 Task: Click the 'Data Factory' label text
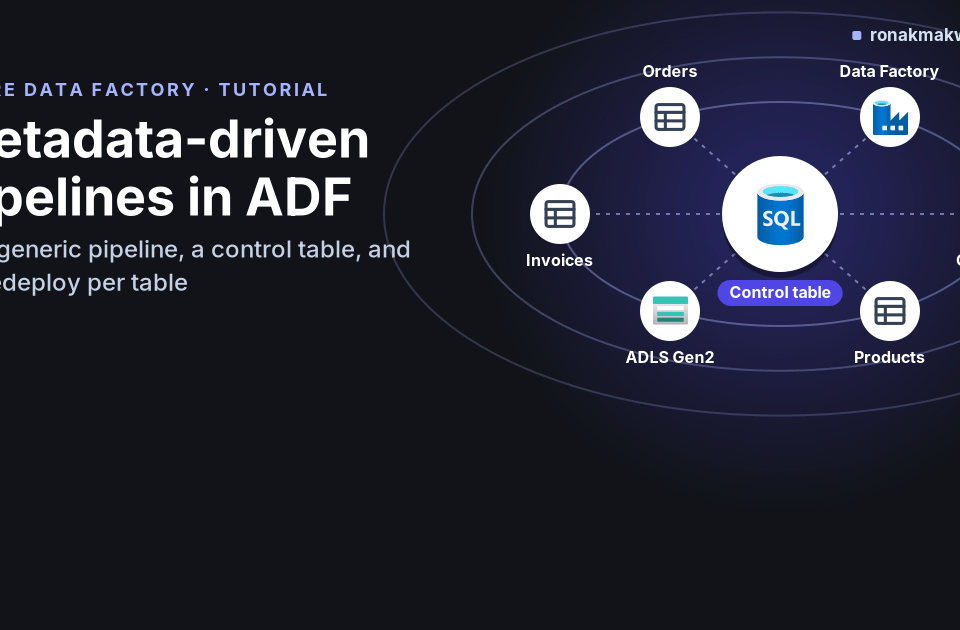tap(889, 71)
